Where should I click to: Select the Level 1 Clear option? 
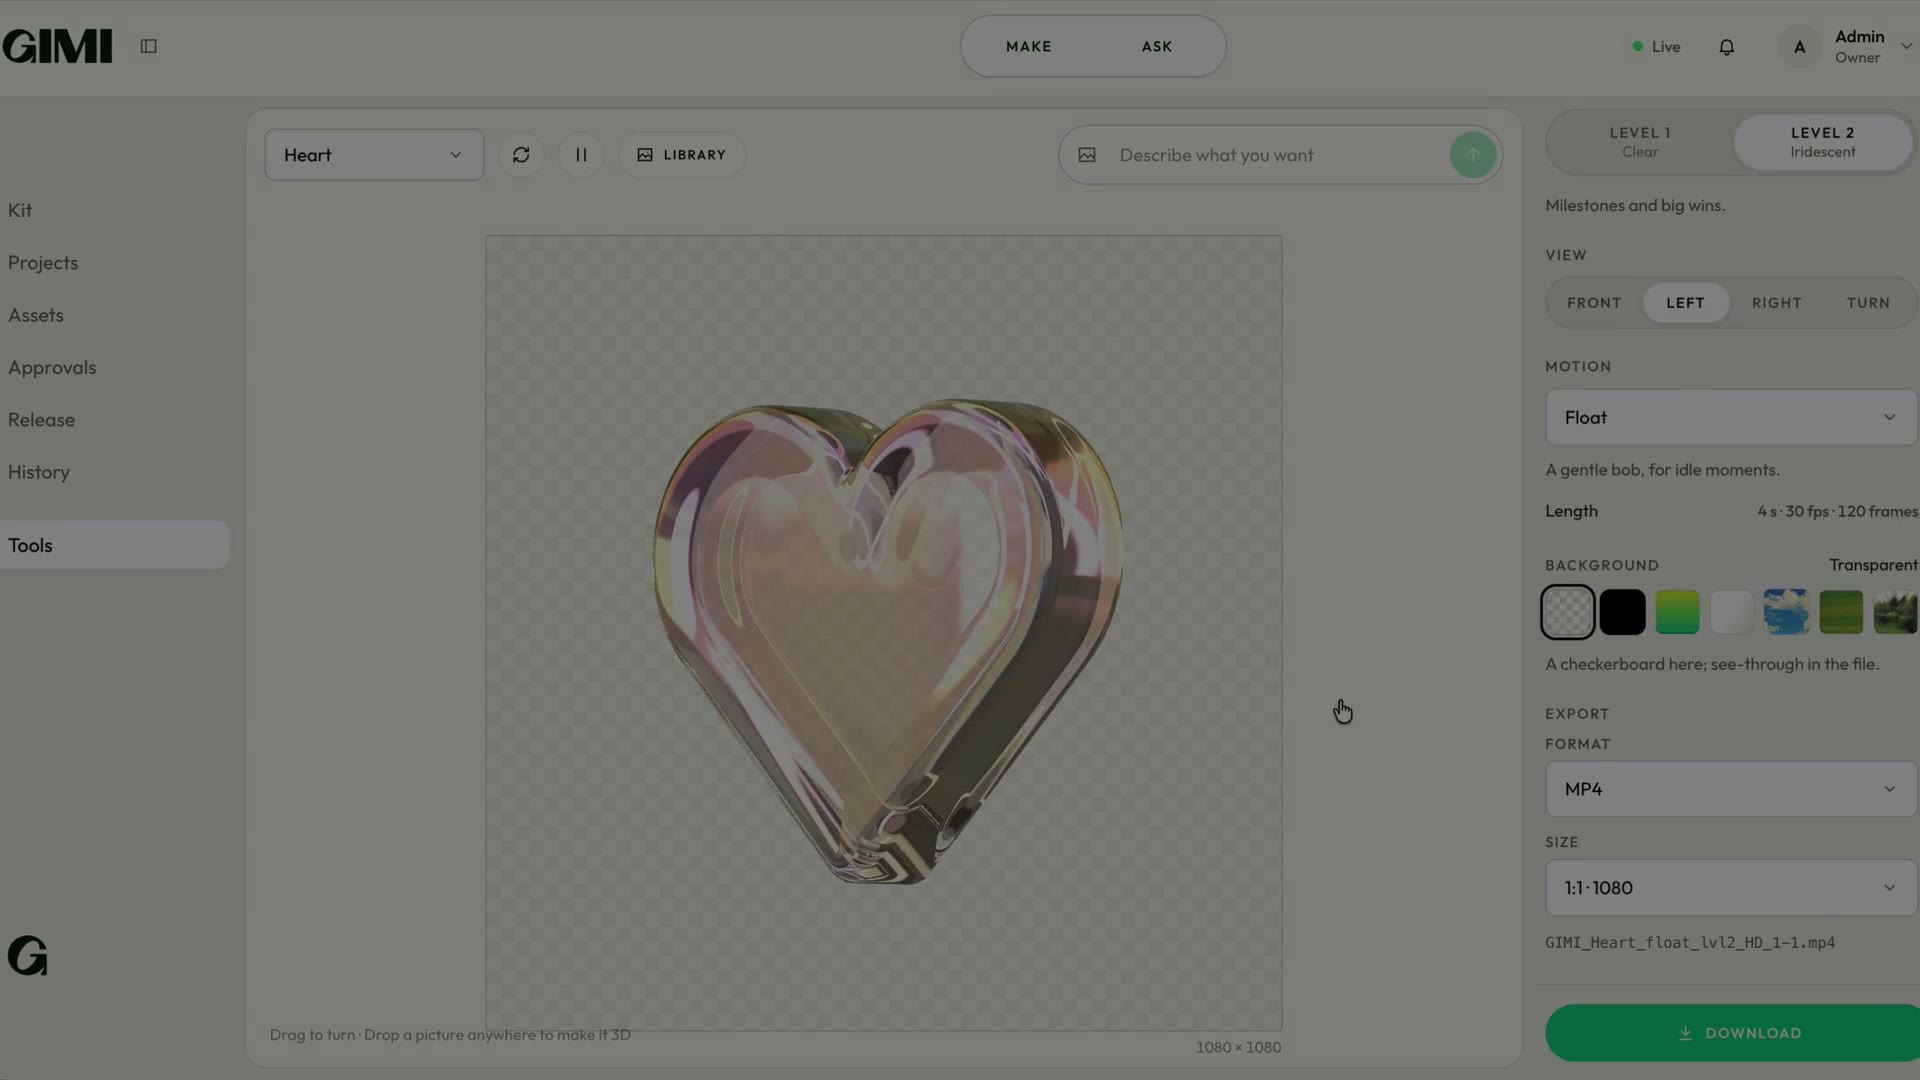coord(1640,142)
